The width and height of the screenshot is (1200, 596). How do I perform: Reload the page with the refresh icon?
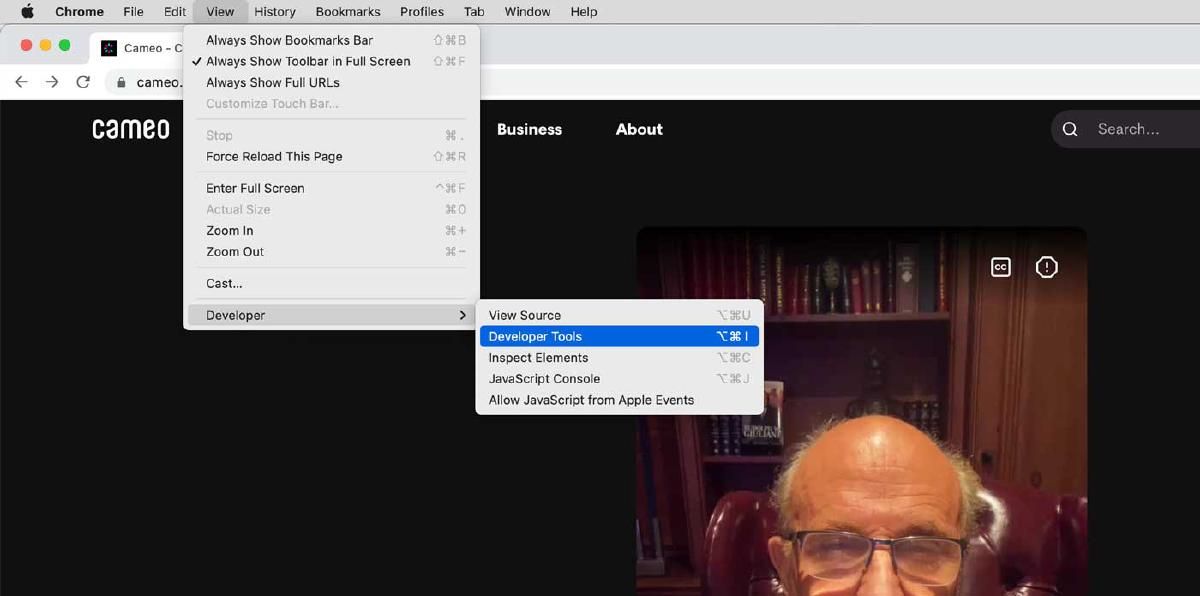coord(83,82)
